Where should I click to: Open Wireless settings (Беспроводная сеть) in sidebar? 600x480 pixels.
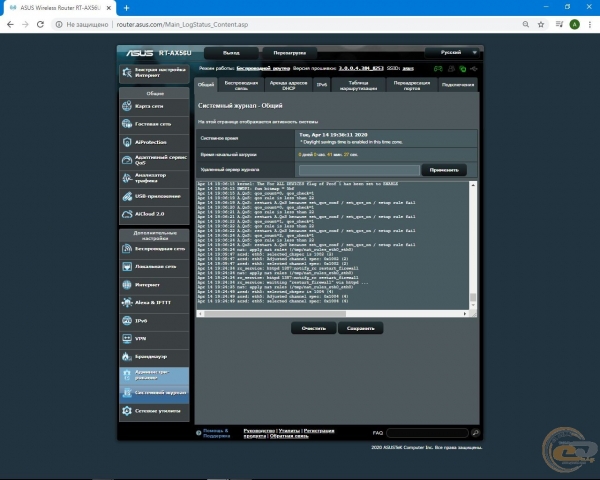point(154,249)
